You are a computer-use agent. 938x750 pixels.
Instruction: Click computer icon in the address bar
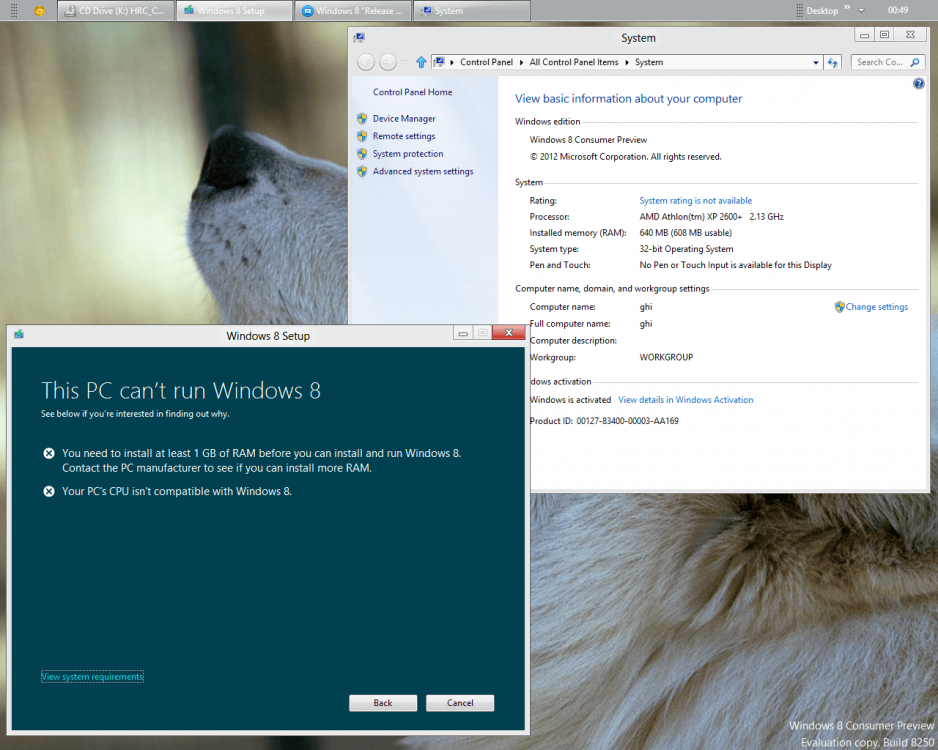440,62
